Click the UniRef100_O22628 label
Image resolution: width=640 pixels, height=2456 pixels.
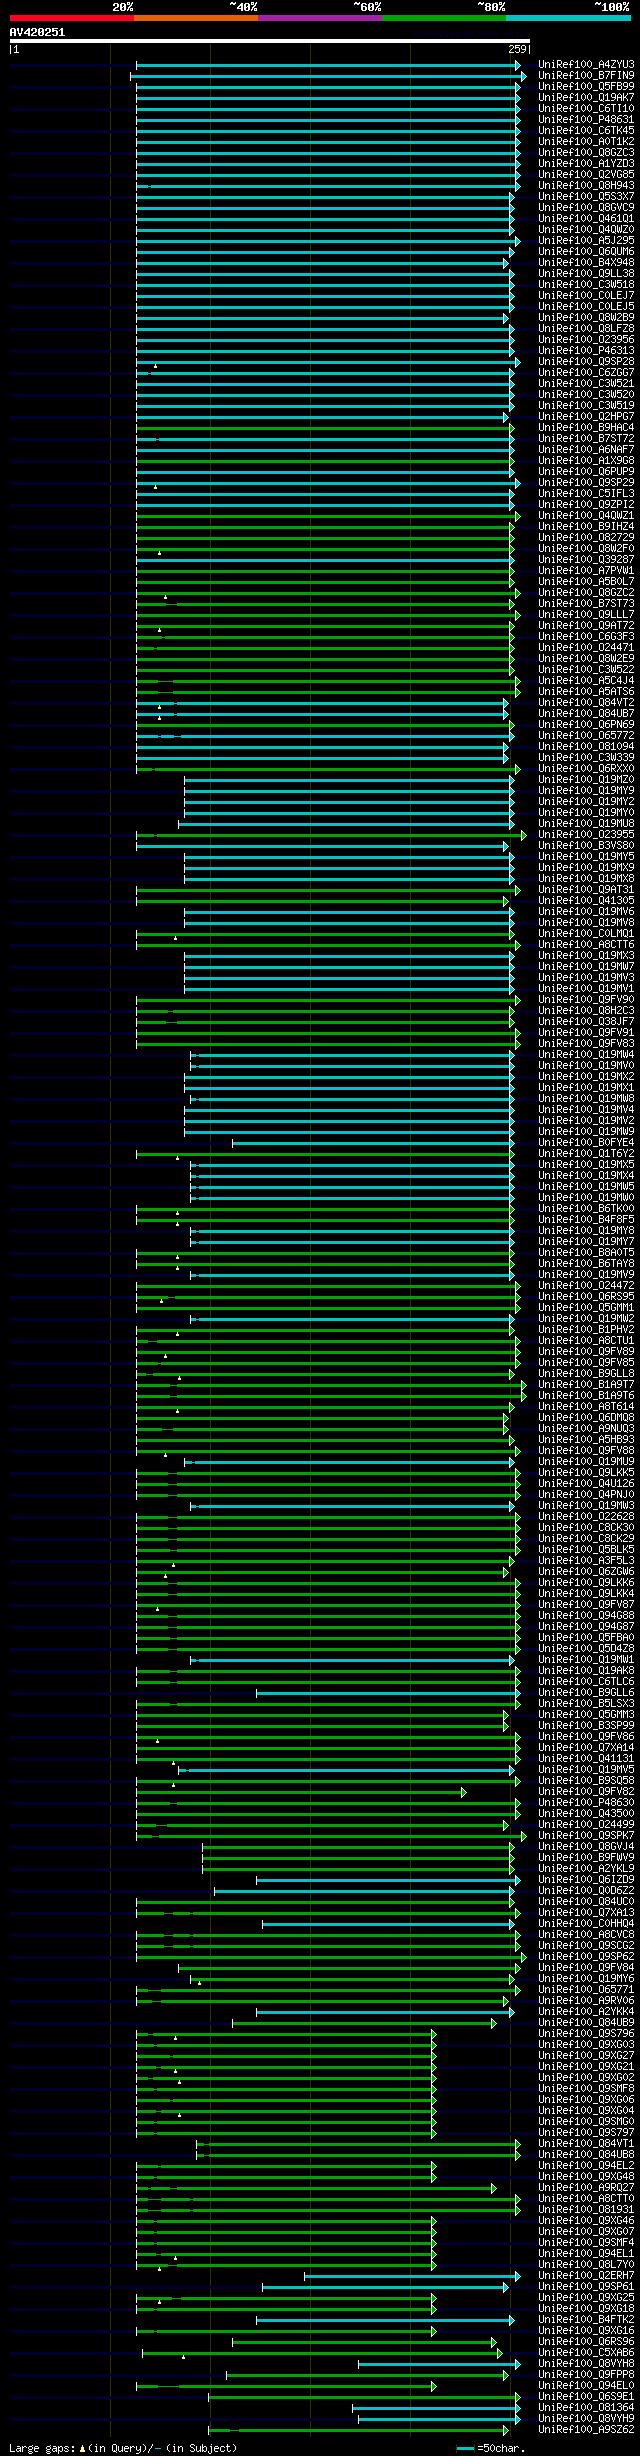pyautogui.click(x=586, y=1516)
